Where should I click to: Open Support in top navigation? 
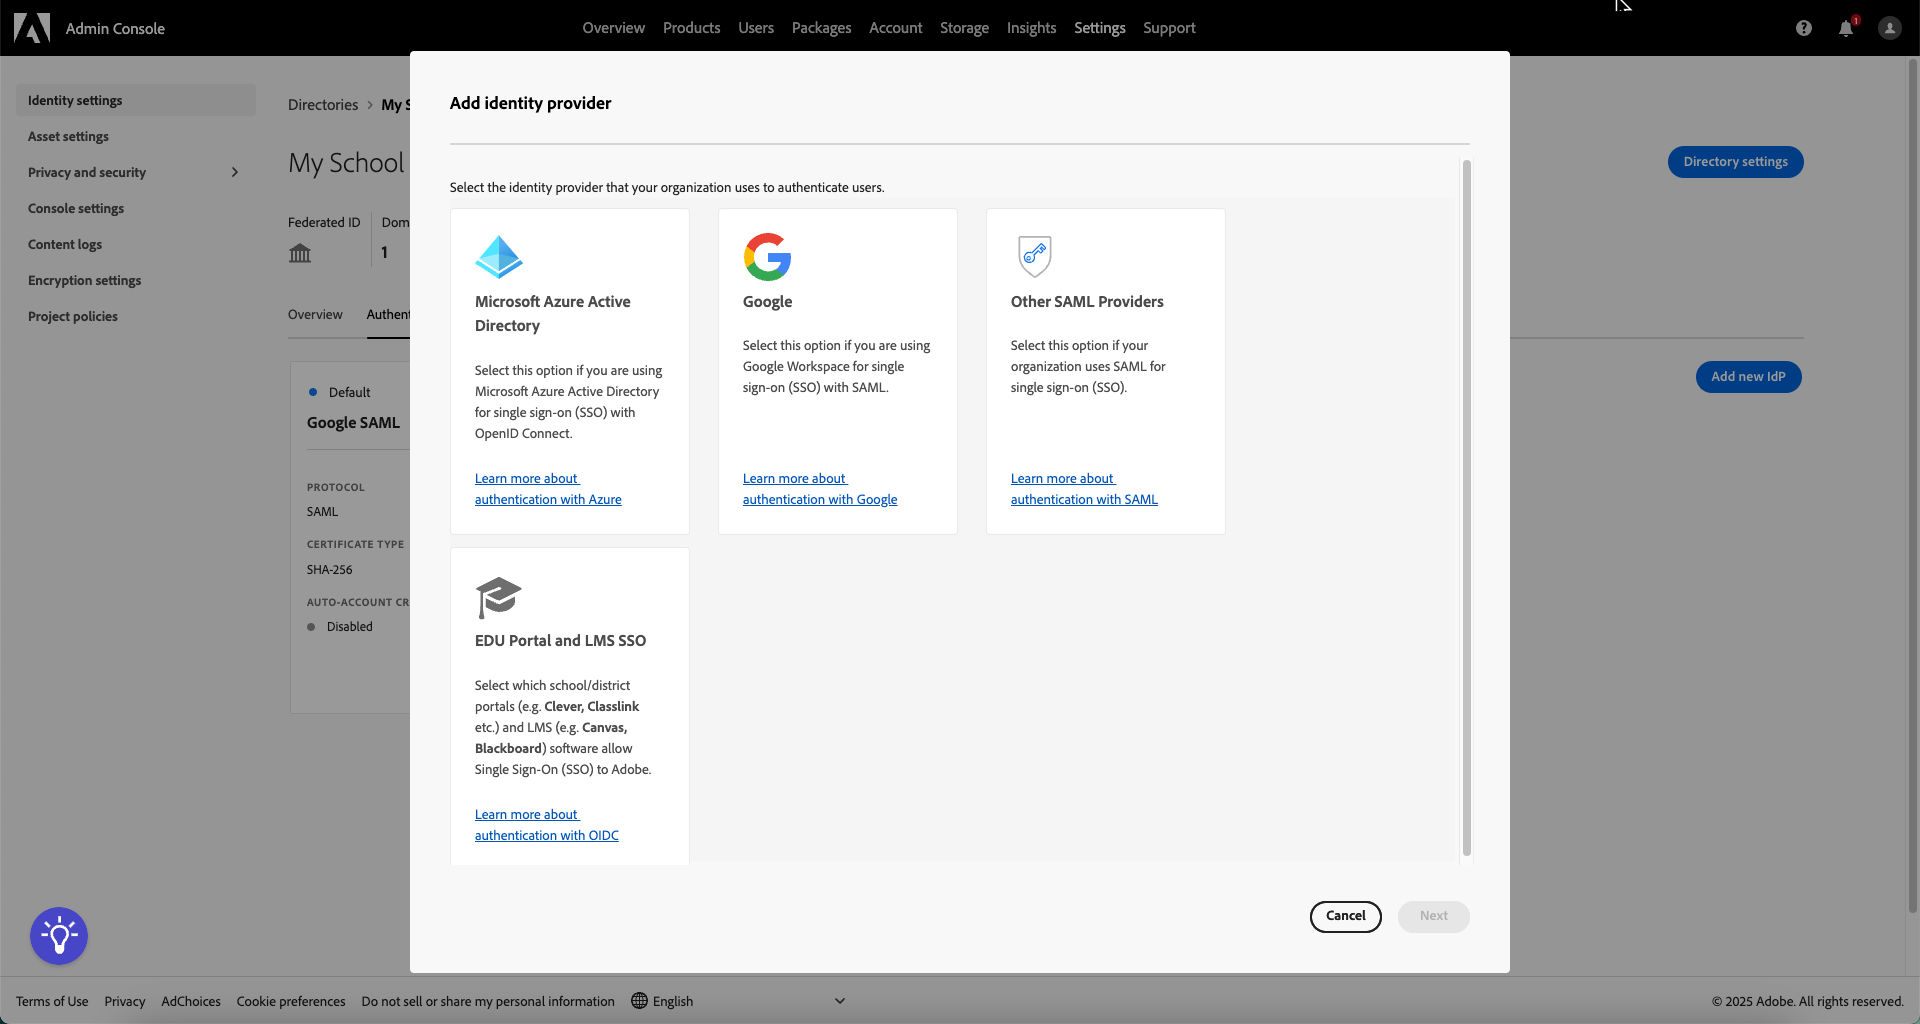point(1169,28)
